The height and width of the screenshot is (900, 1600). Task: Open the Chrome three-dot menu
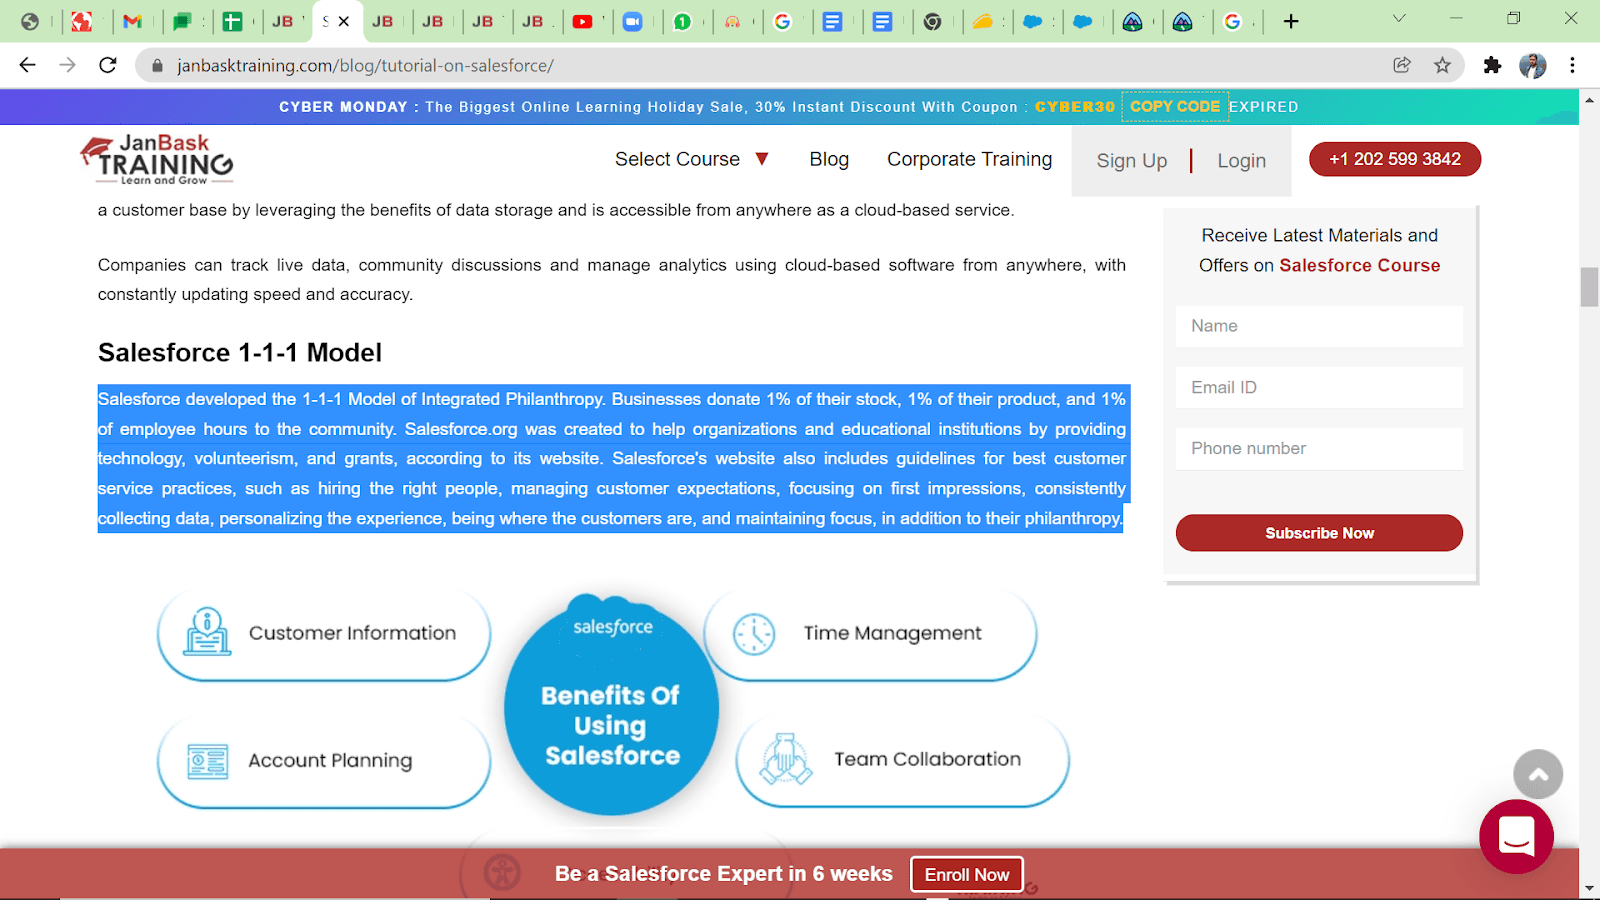tap(1572, 65)
